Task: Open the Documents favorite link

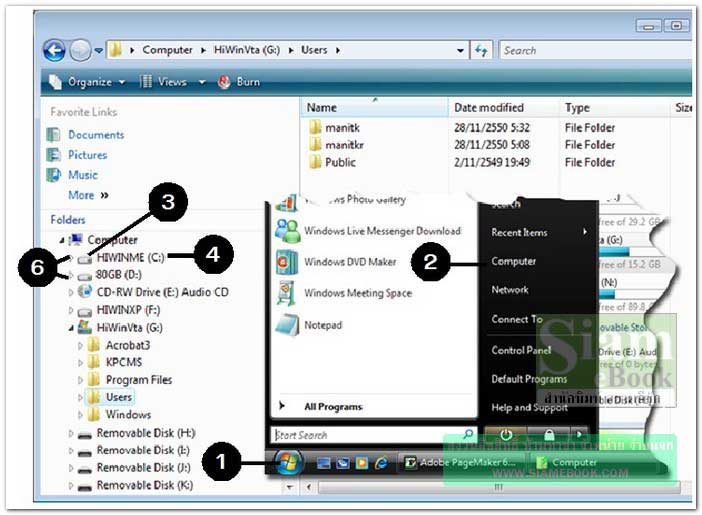Action: point(96,135)
